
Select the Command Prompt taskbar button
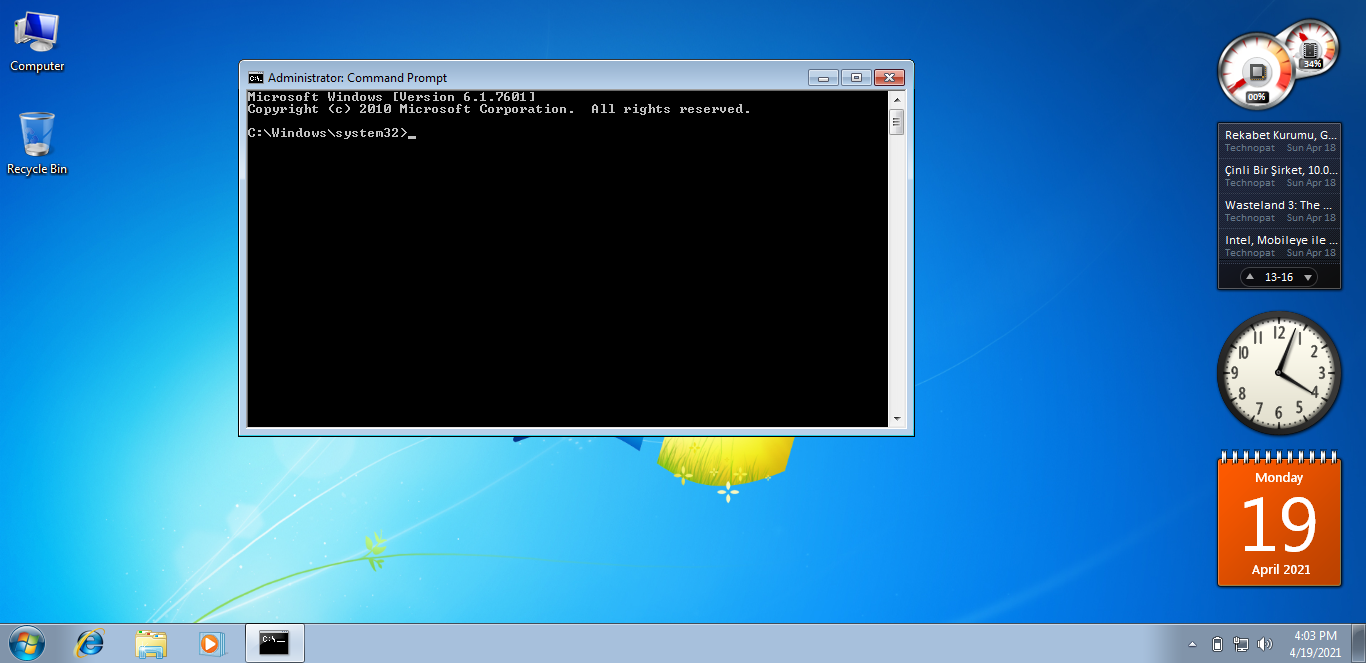(274, 643)
